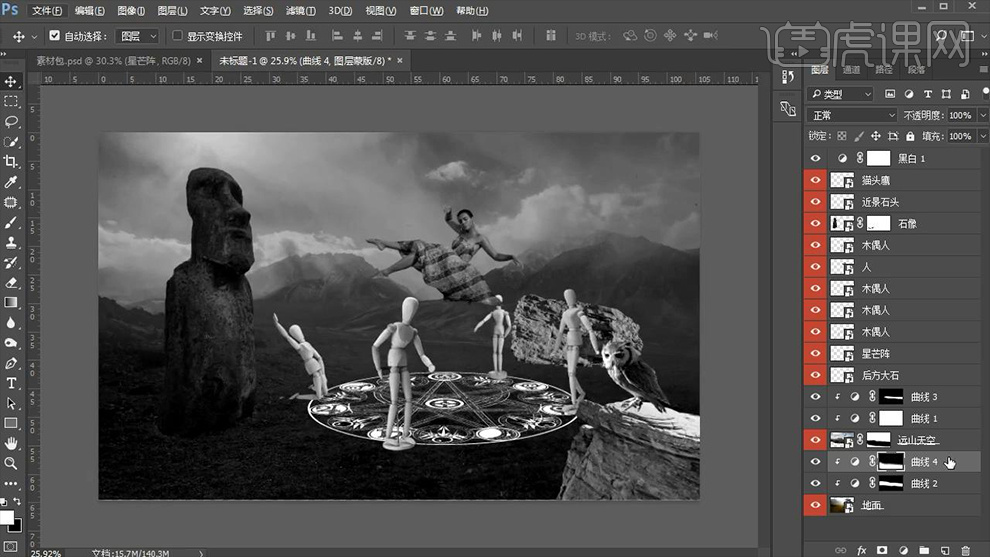Select the History Brush tool
This screenshot has width=990, height=557.
(11, 263)
